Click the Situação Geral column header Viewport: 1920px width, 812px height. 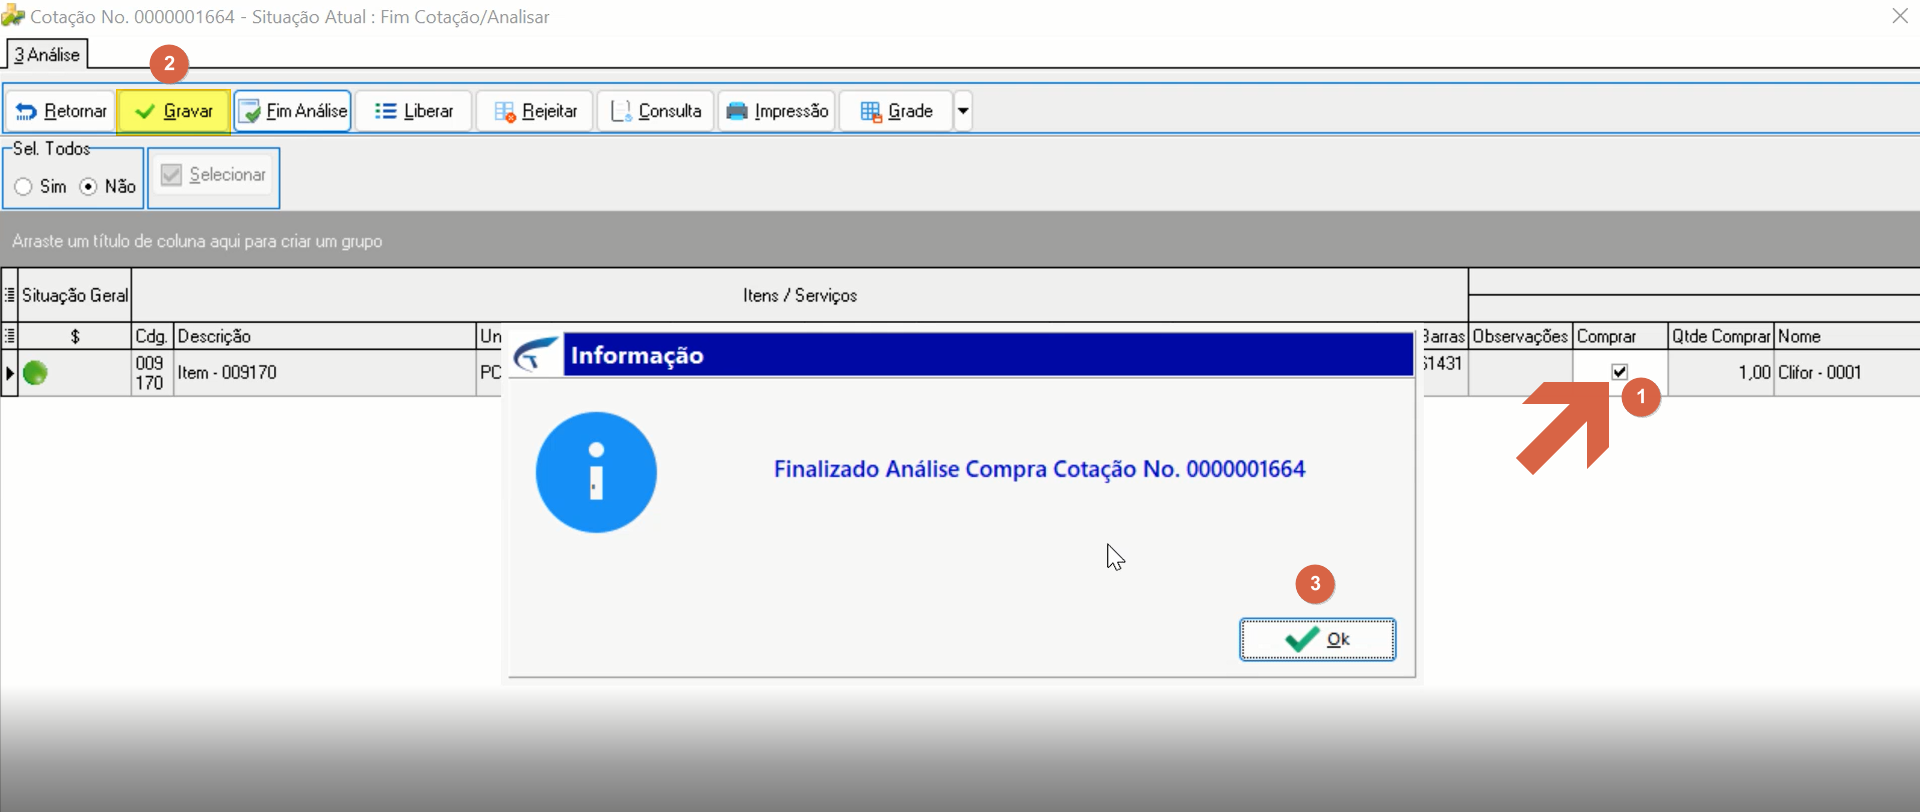tap(75, 295)
